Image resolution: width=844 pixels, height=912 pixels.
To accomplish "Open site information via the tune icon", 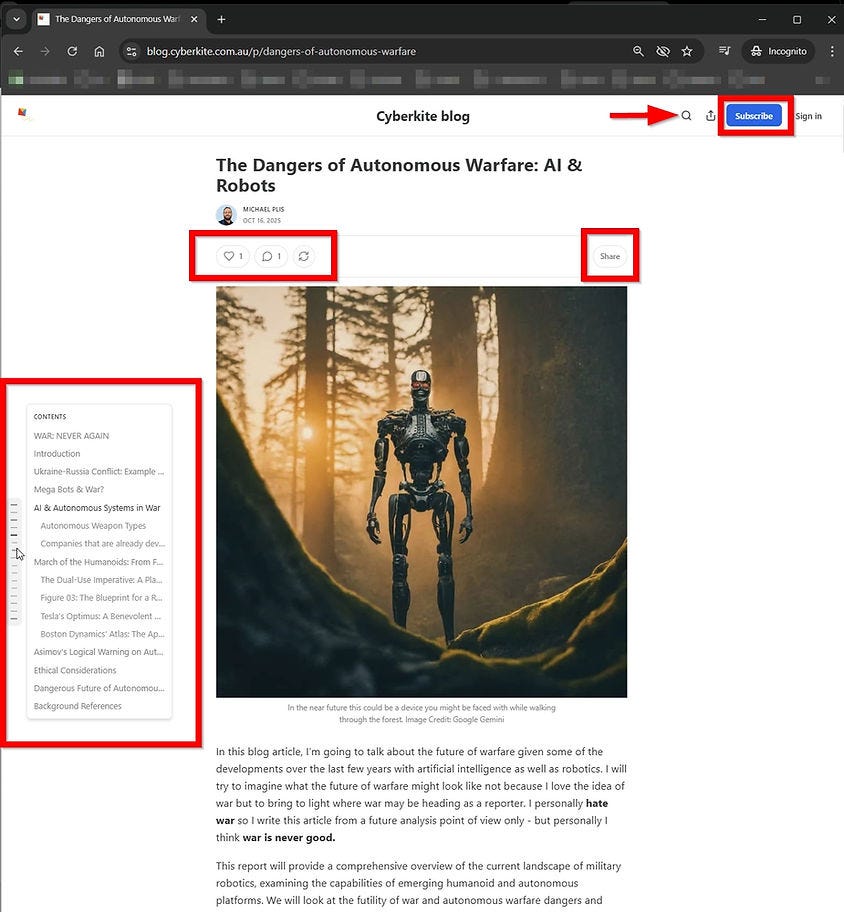I will click(132, 51).
